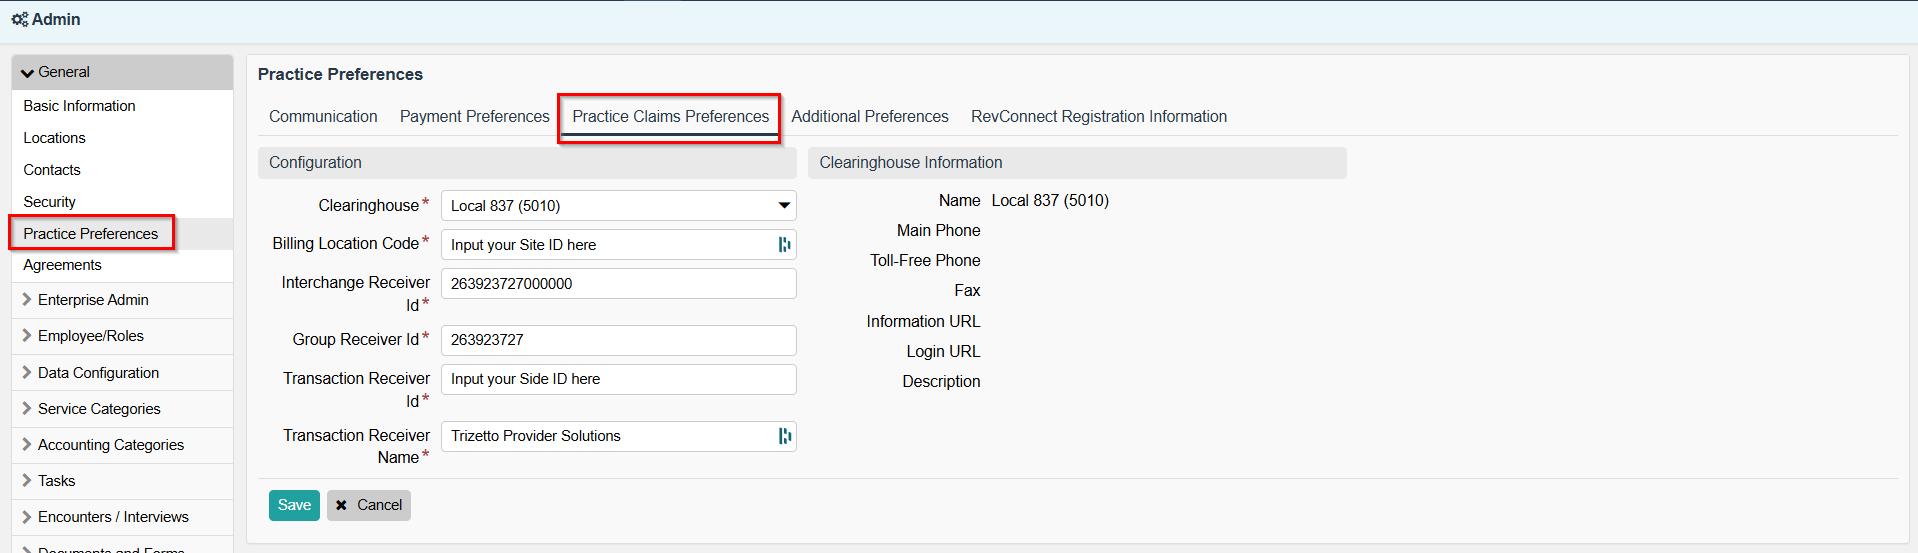Expand Employee/Roles section
The height and width of the screenshot is (553, 1918).
tap(27, 336)
